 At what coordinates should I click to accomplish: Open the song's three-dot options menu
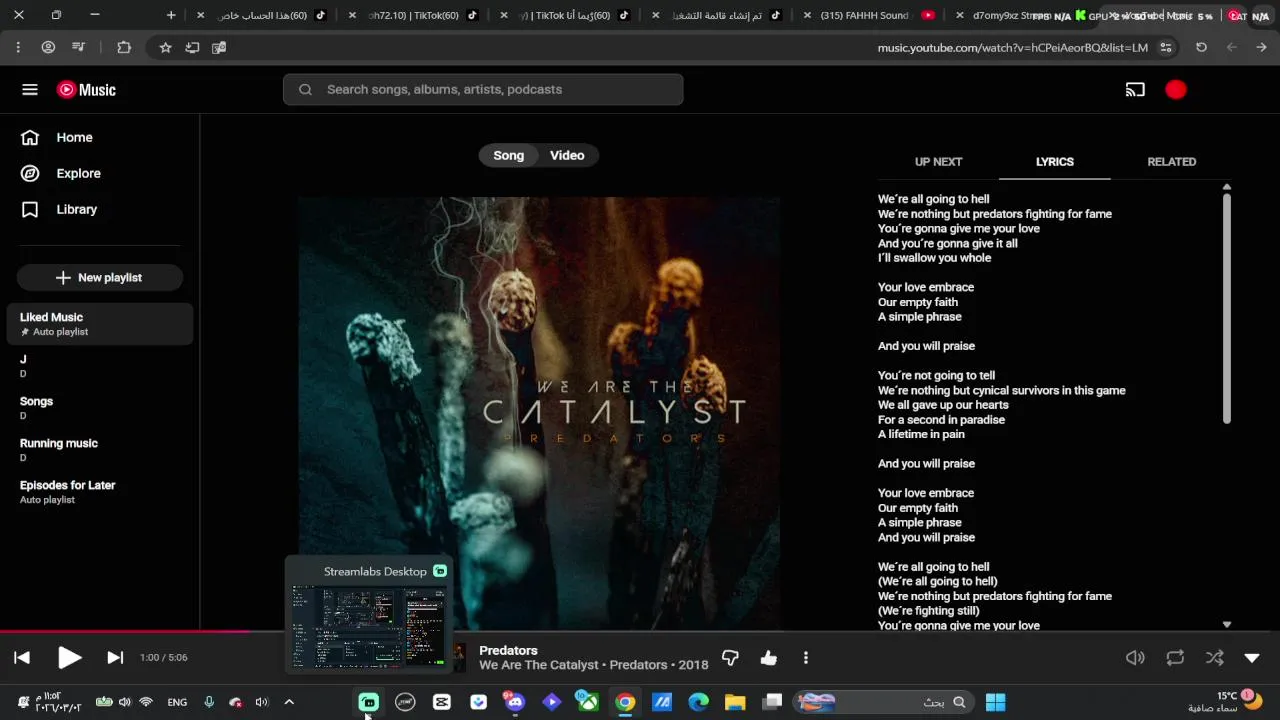pos(806,658)
